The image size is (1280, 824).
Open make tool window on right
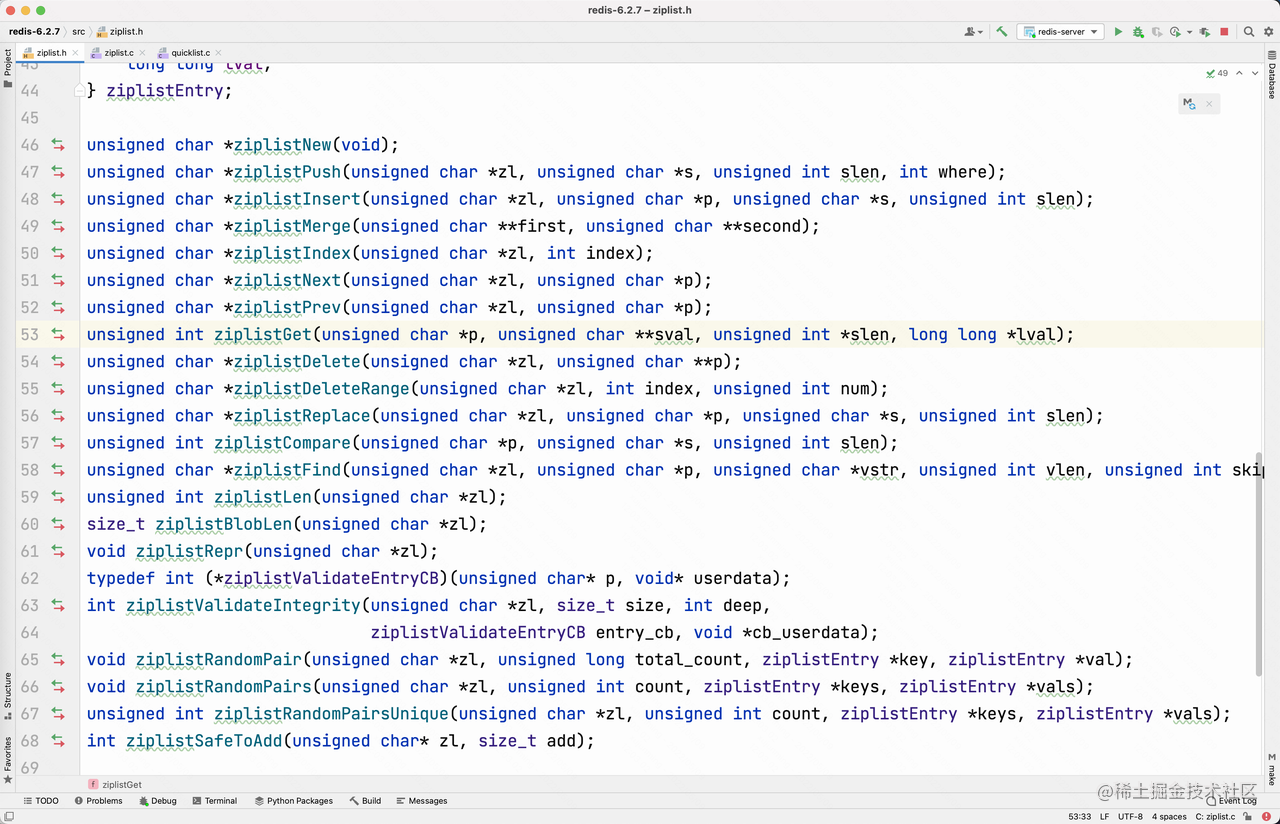coord(1272,770)
